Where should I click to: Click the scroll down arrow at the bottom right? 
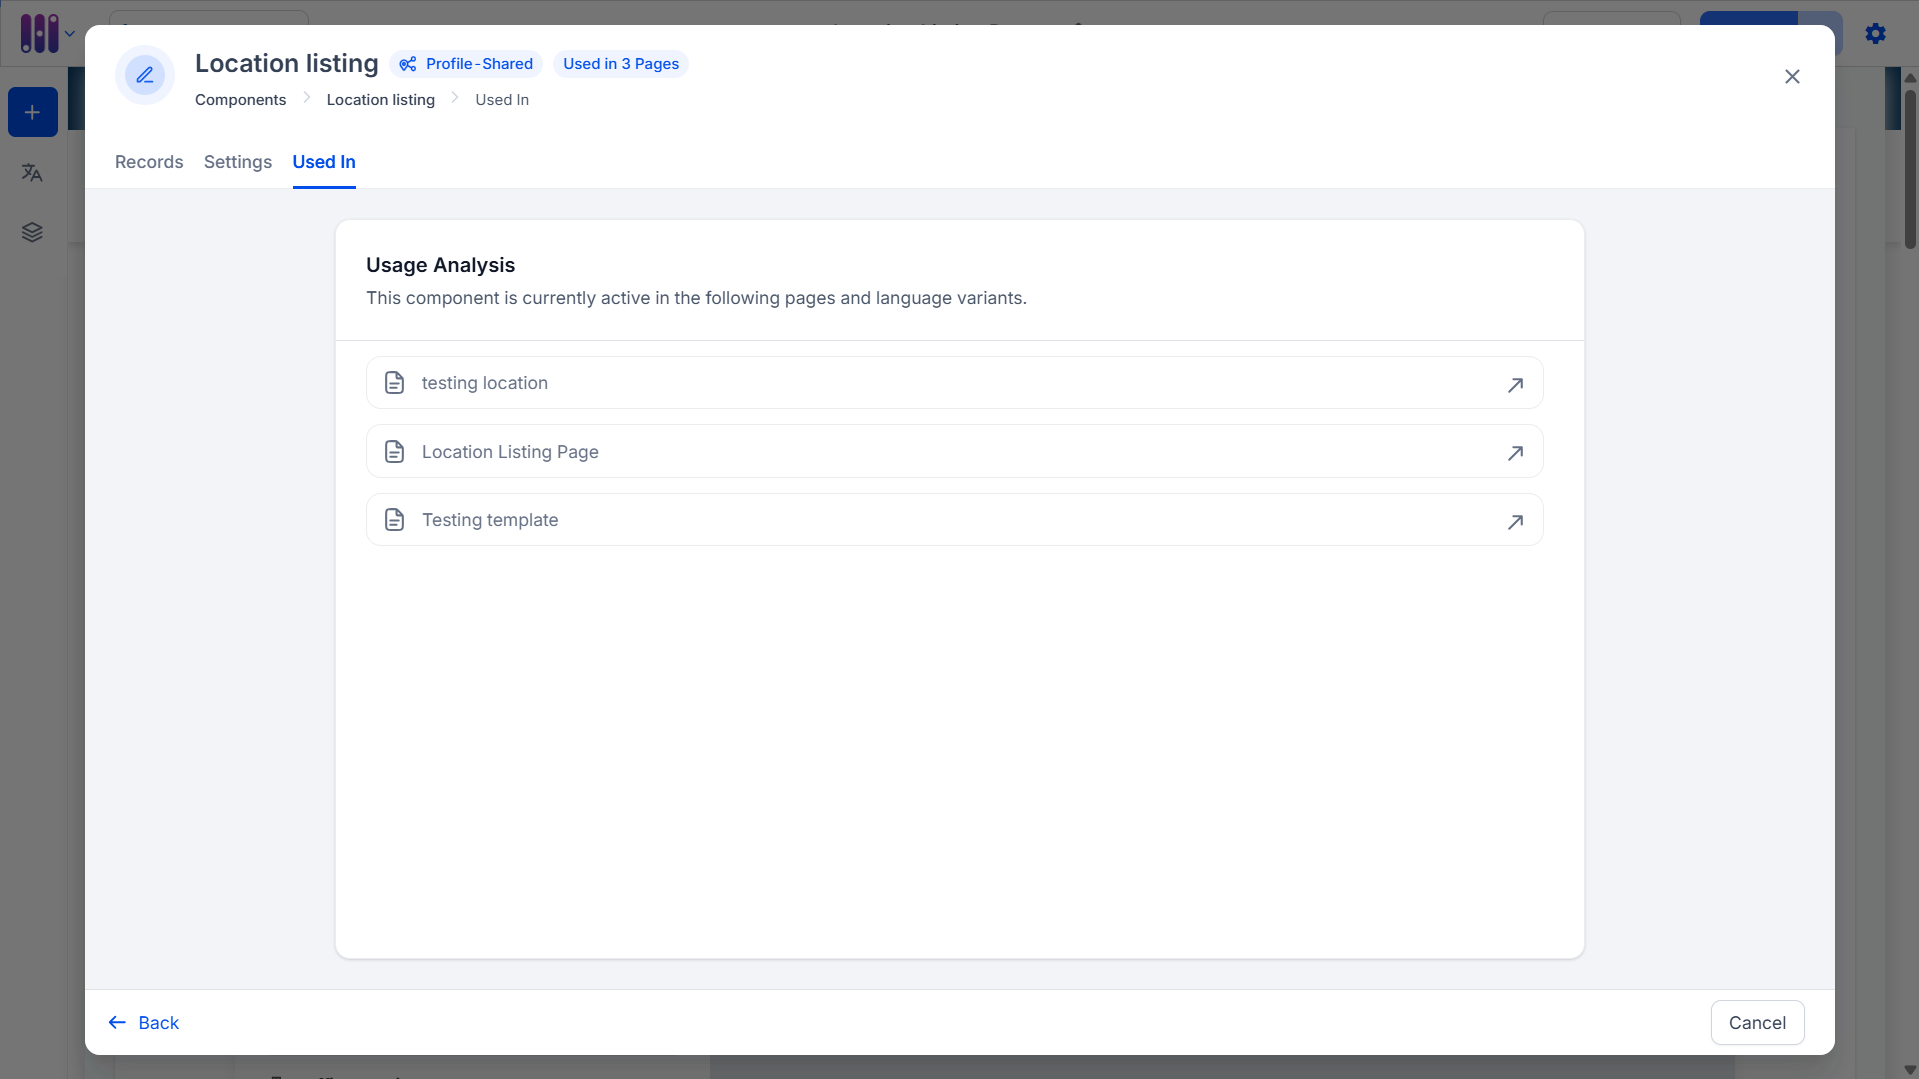[1910, 1070]
